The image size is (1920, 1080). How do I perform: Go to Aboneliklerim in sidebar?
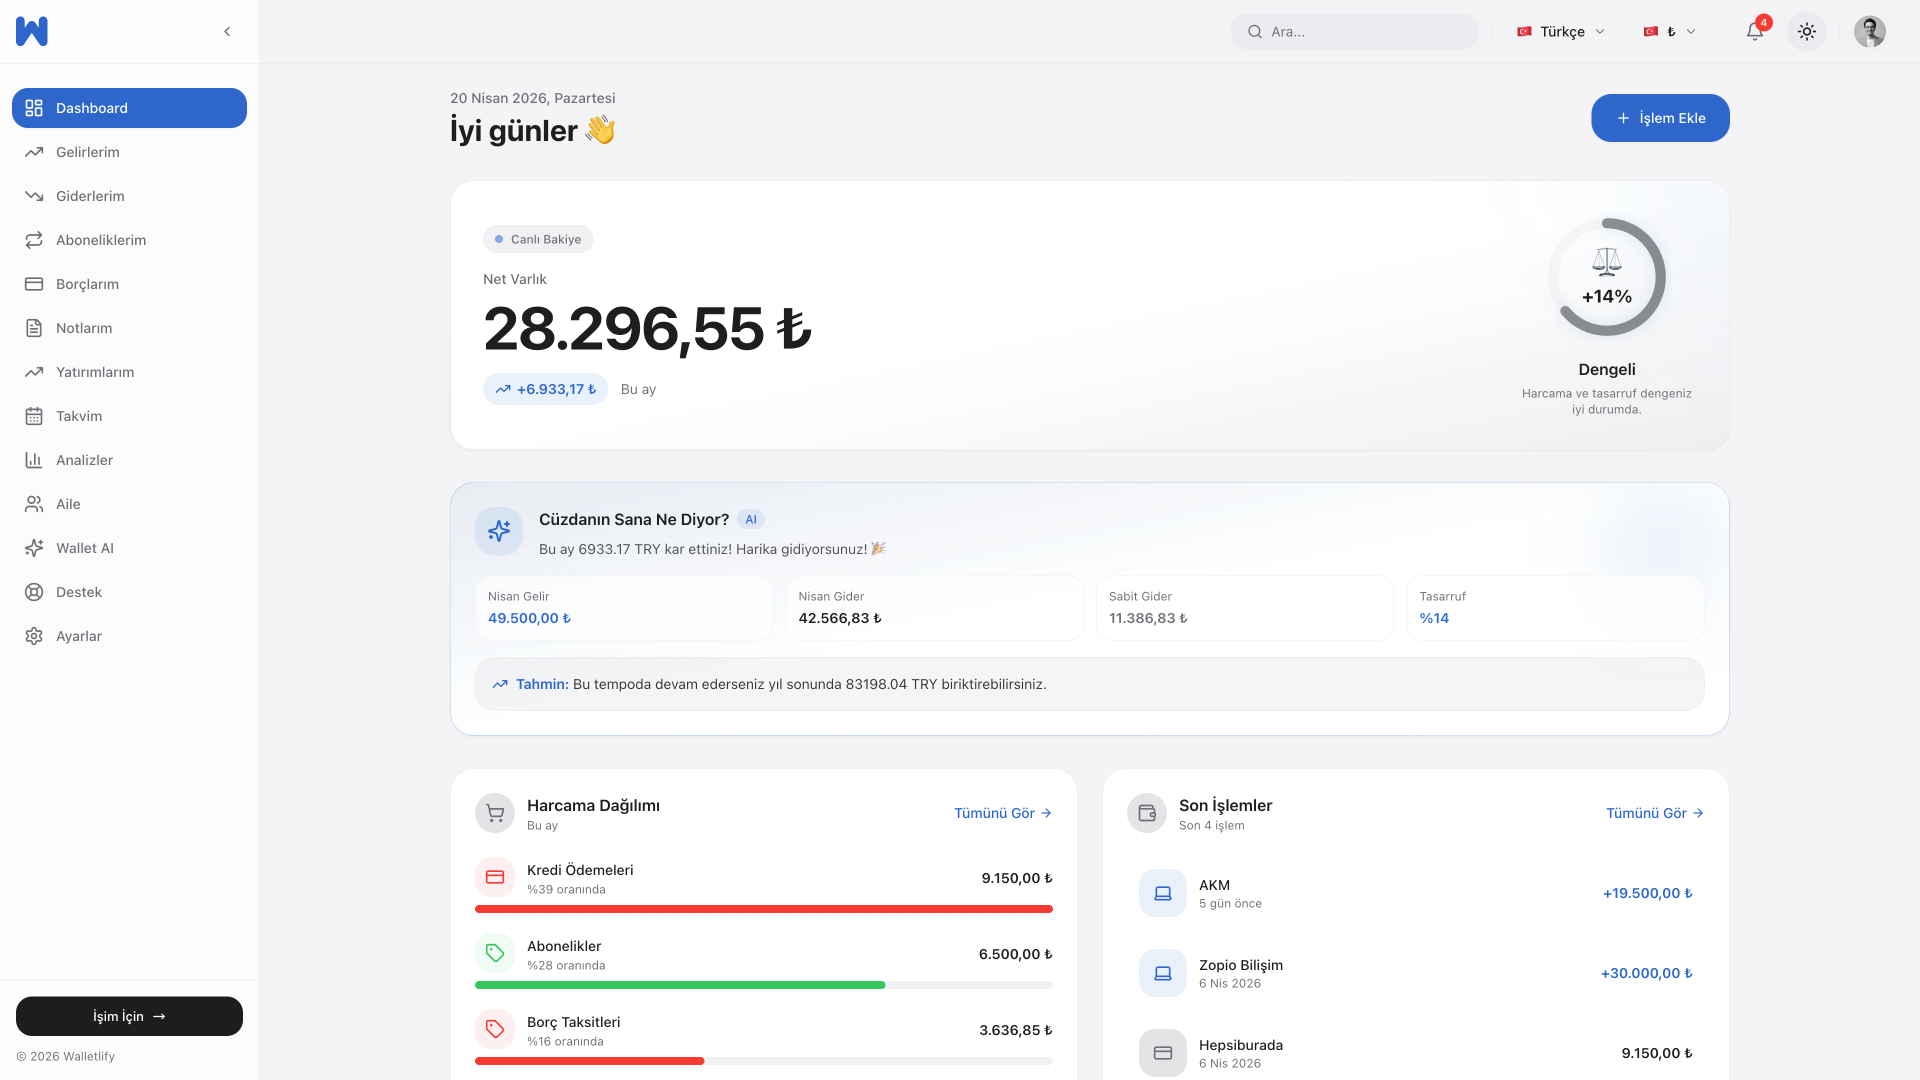tap(101, 240)
